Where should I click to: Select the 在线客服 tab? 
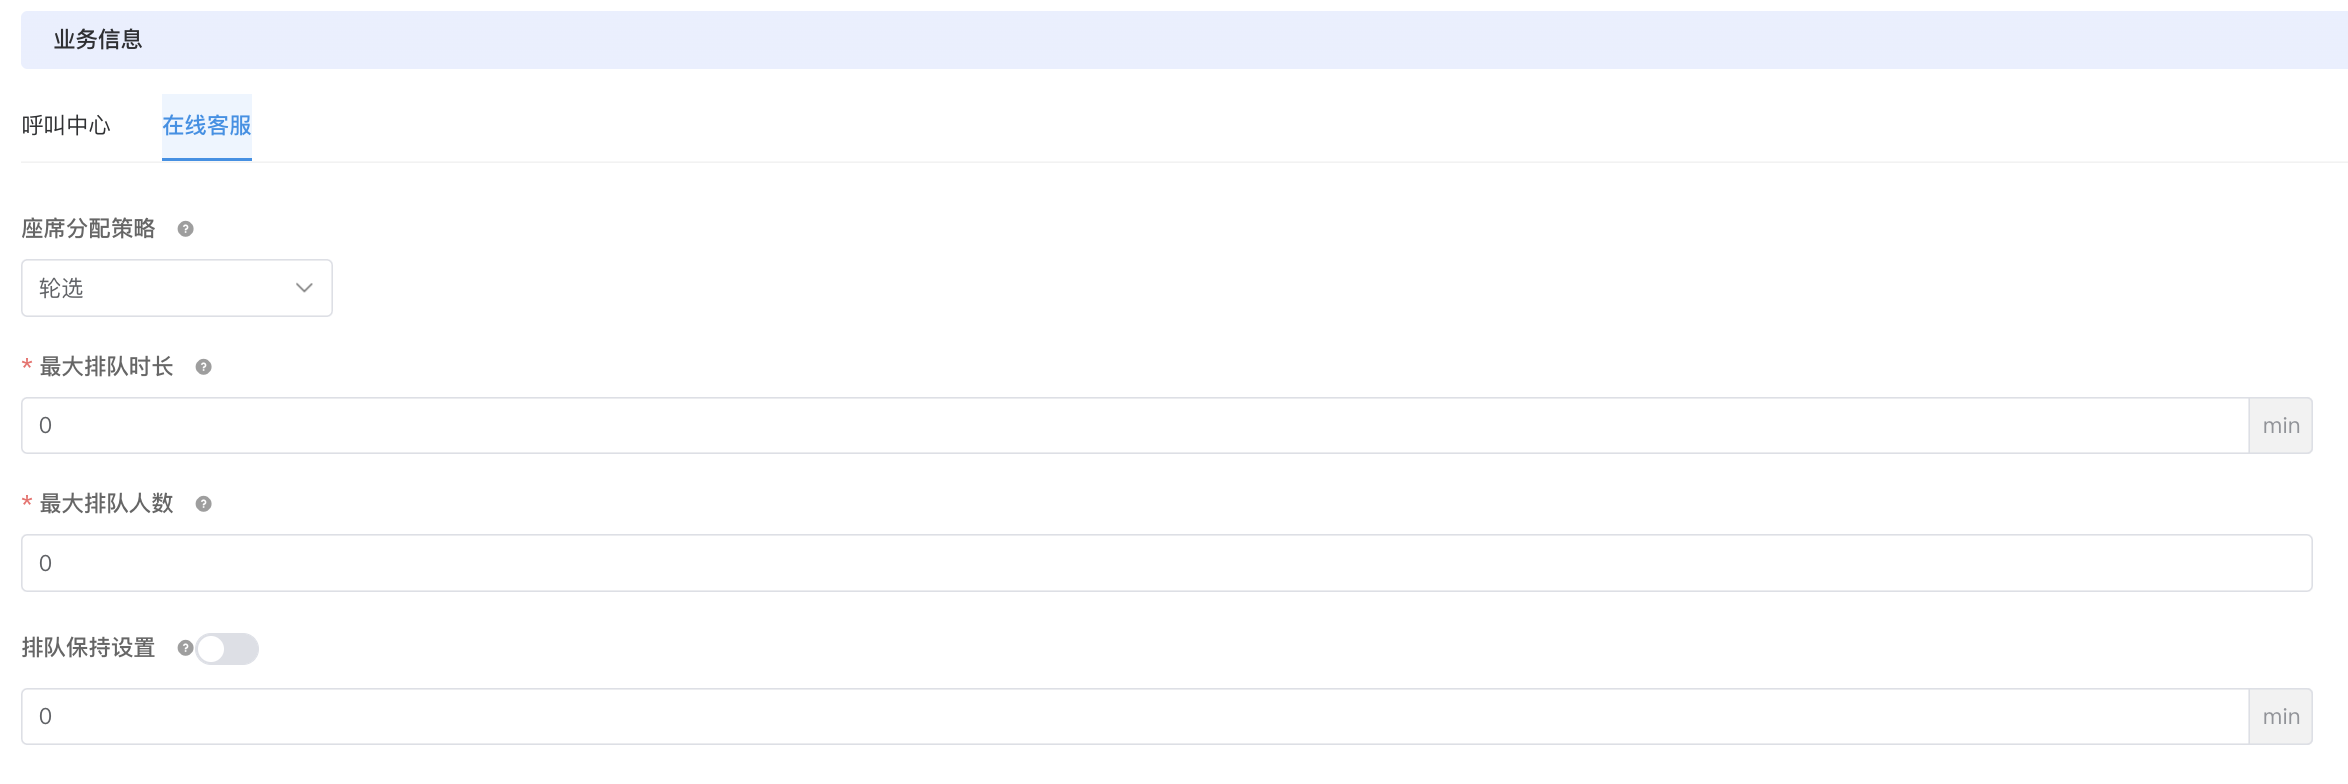click(207, 126)
